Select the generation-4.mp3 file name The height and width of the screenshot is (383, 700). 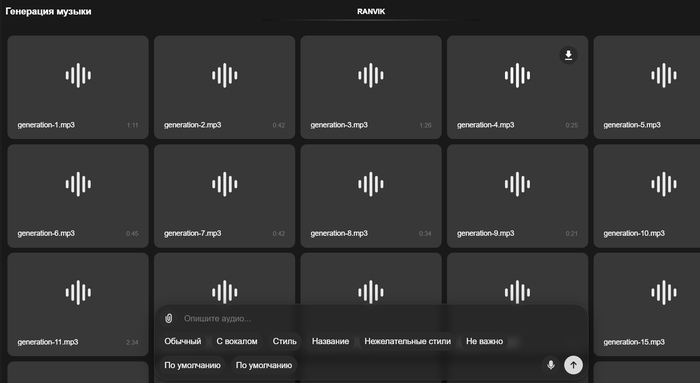485,125
